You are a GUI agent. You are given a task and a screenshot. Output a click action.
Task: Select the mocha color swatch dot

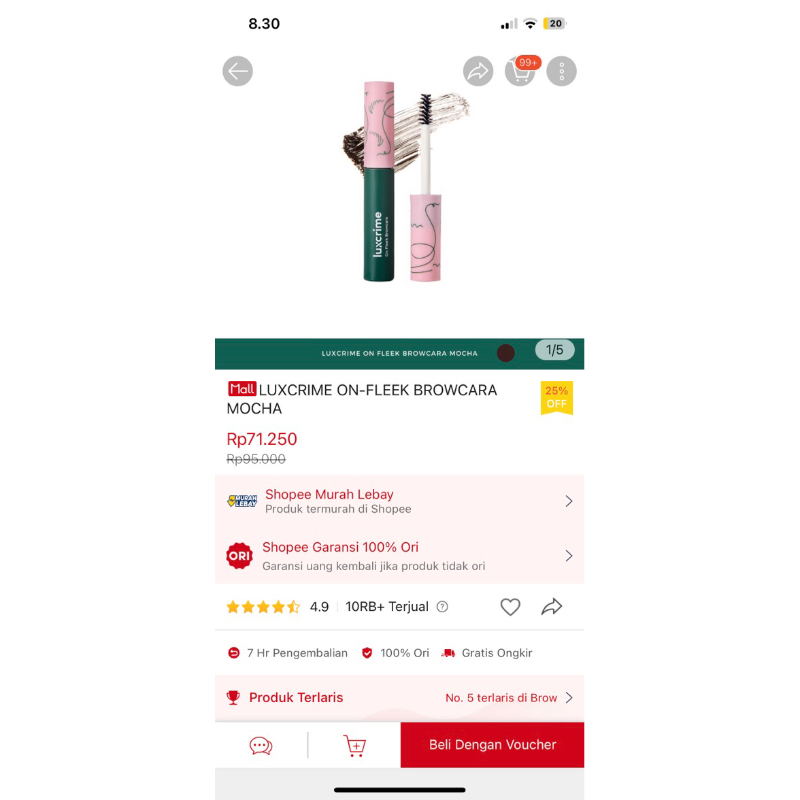[506, 353]
